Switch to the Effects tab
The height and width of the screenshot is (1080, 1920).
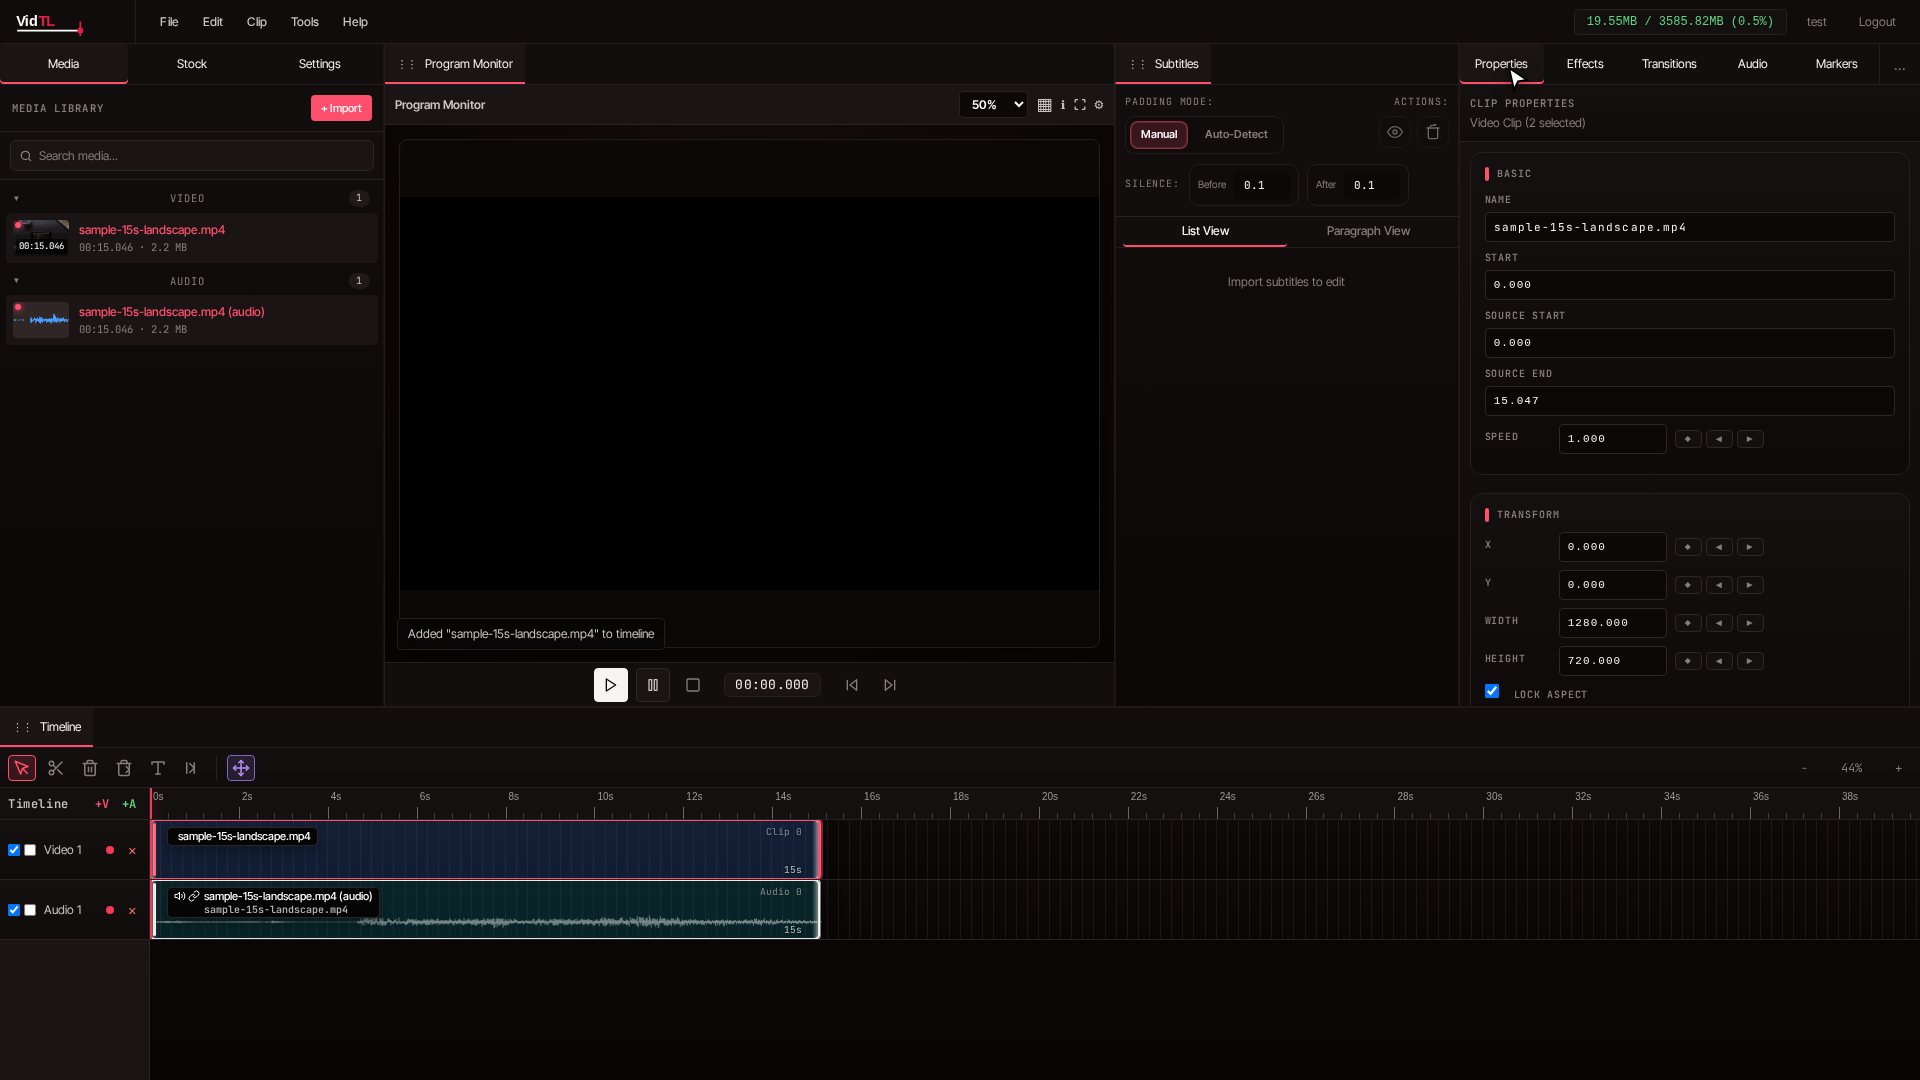tap(1585, 64)
